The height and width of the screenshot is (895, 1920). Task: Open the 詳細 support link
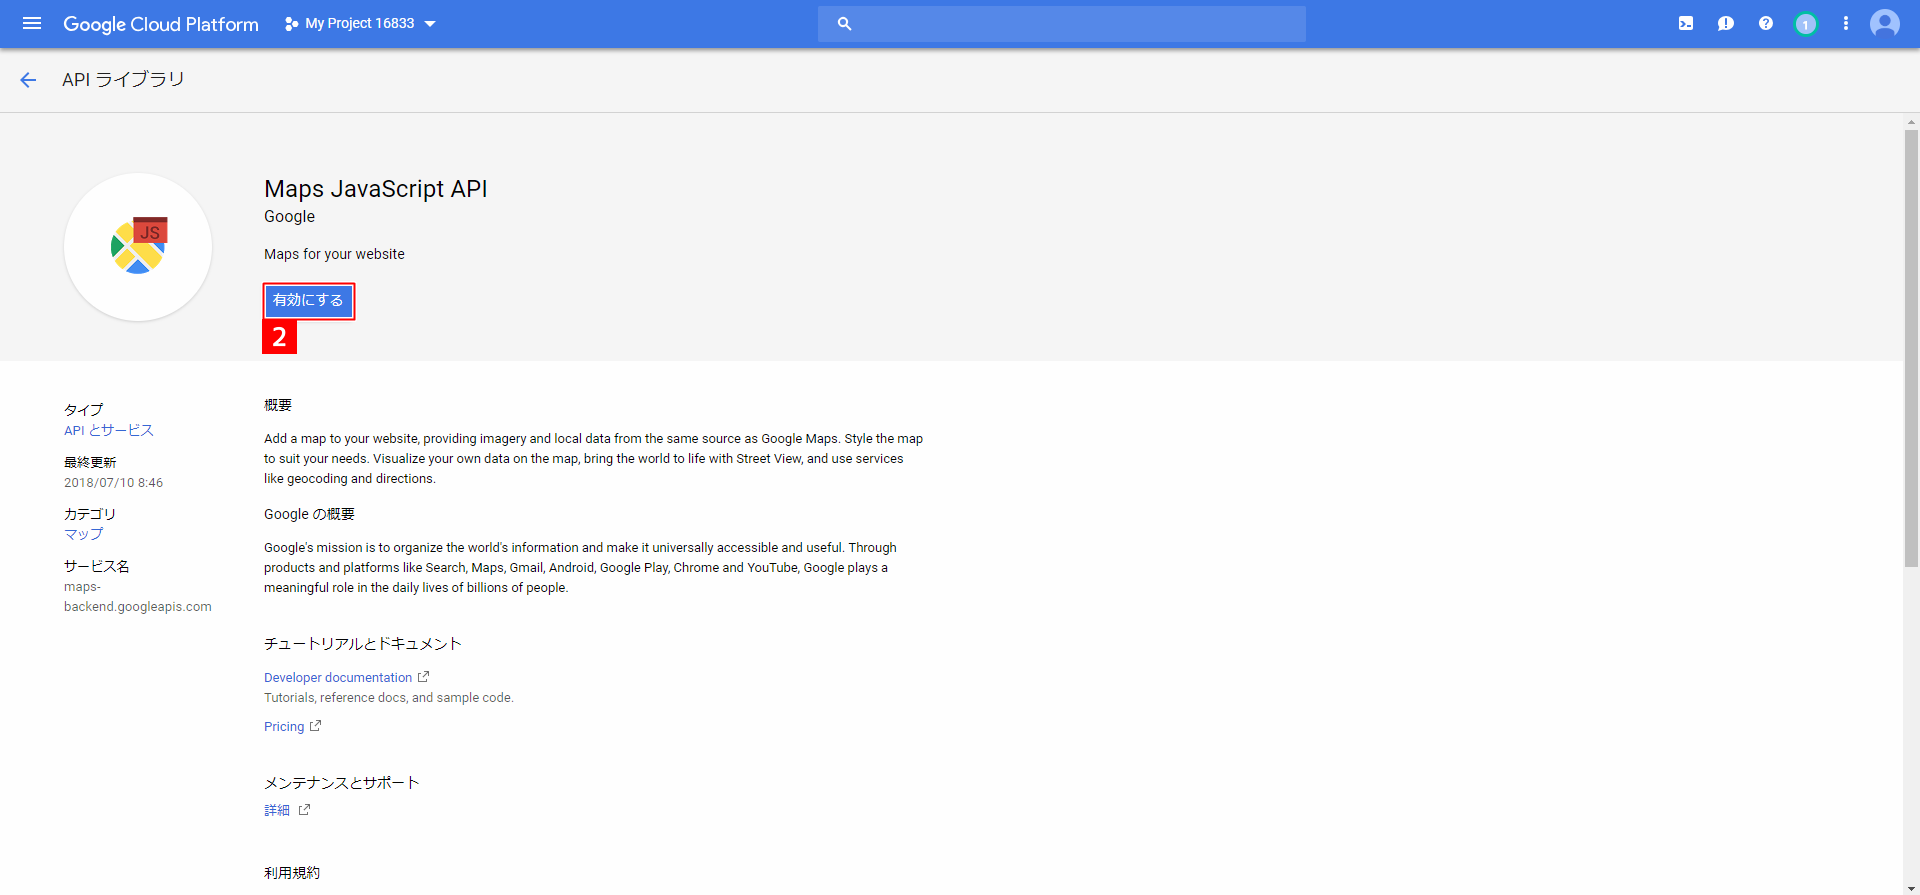click(x=277, y=811)
